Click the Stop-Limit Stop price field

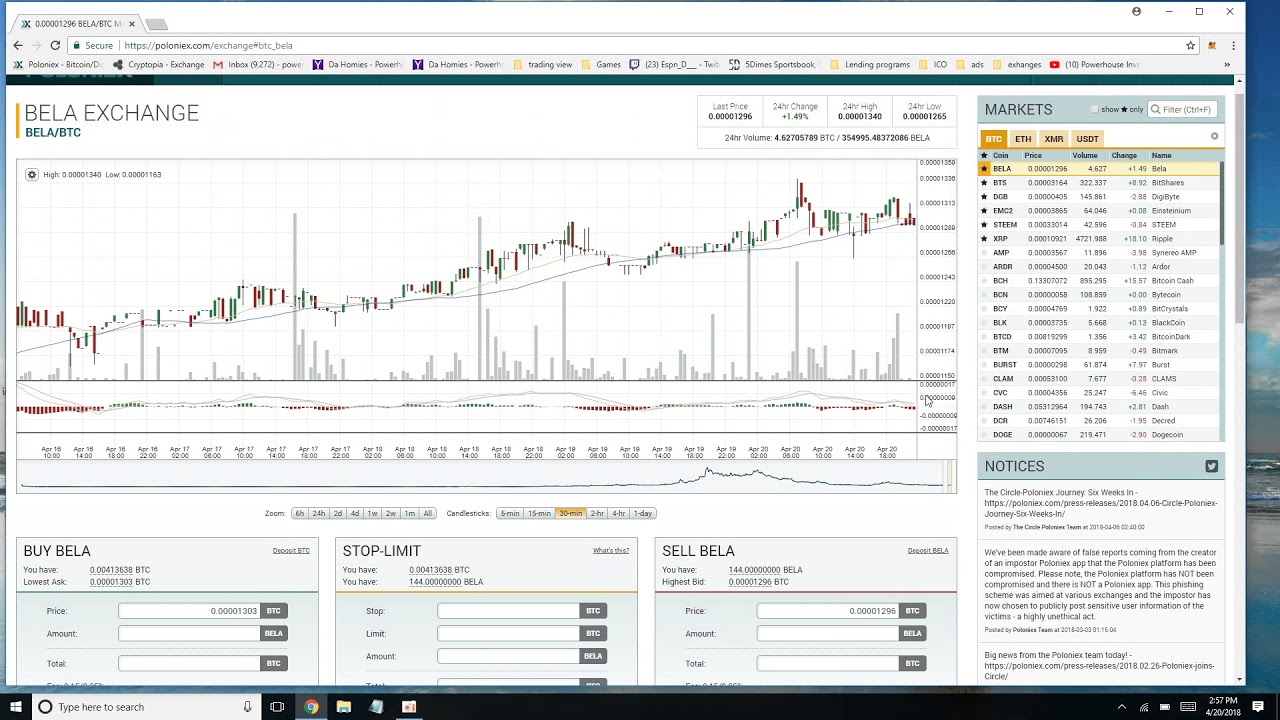pos(509,611)
